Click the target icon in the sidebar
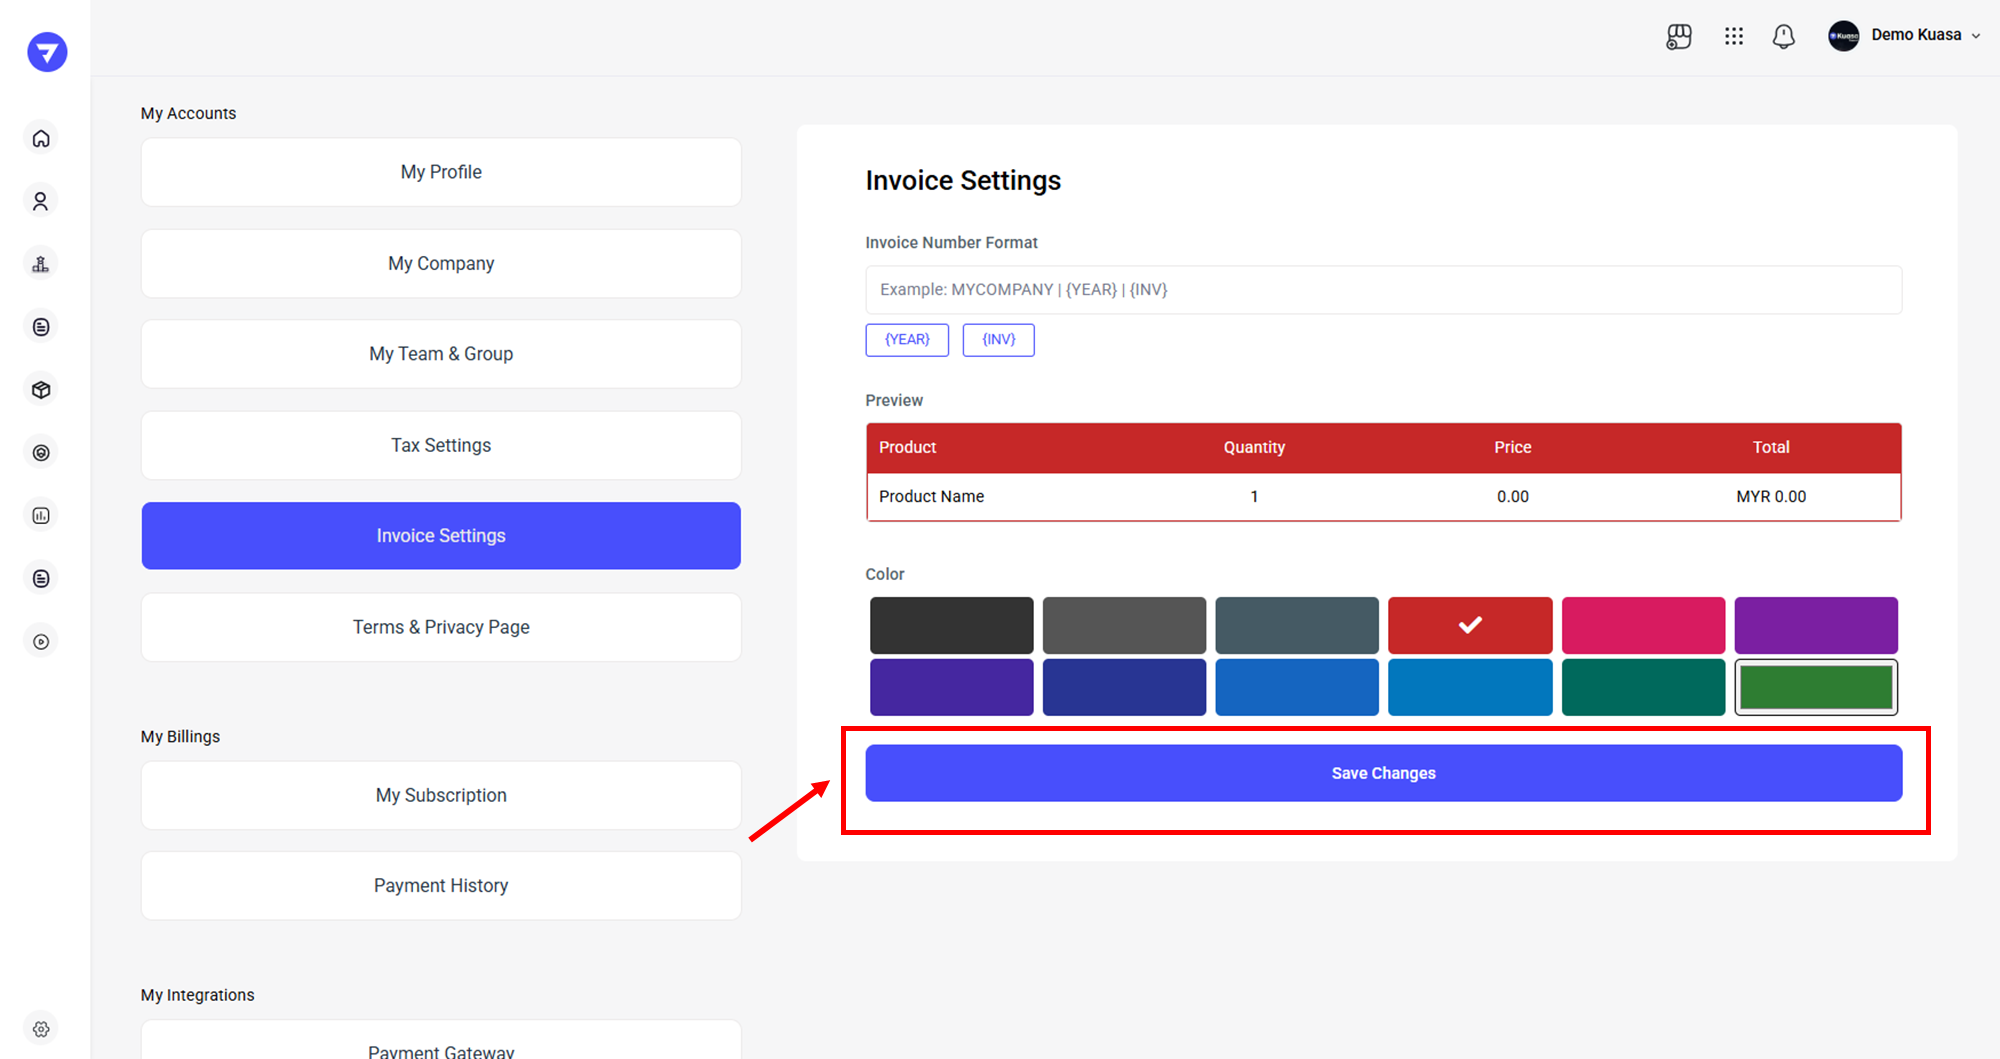This screenshot has width=2000, height=1059. 41,453
